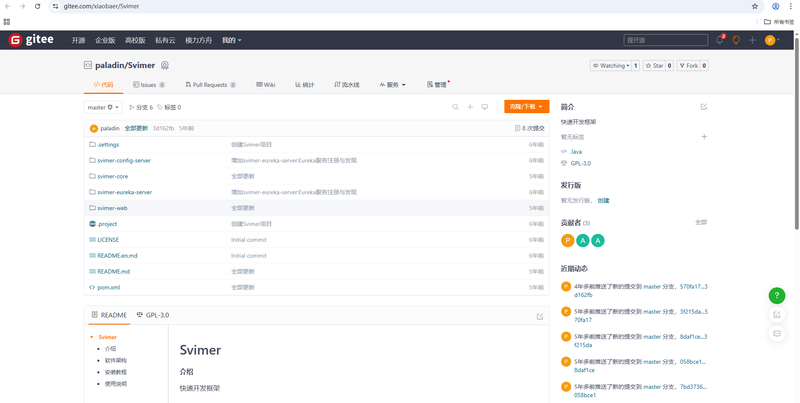Open the notifications bell icon
Viewport: 800px width, 403px height.
(720, 40)
